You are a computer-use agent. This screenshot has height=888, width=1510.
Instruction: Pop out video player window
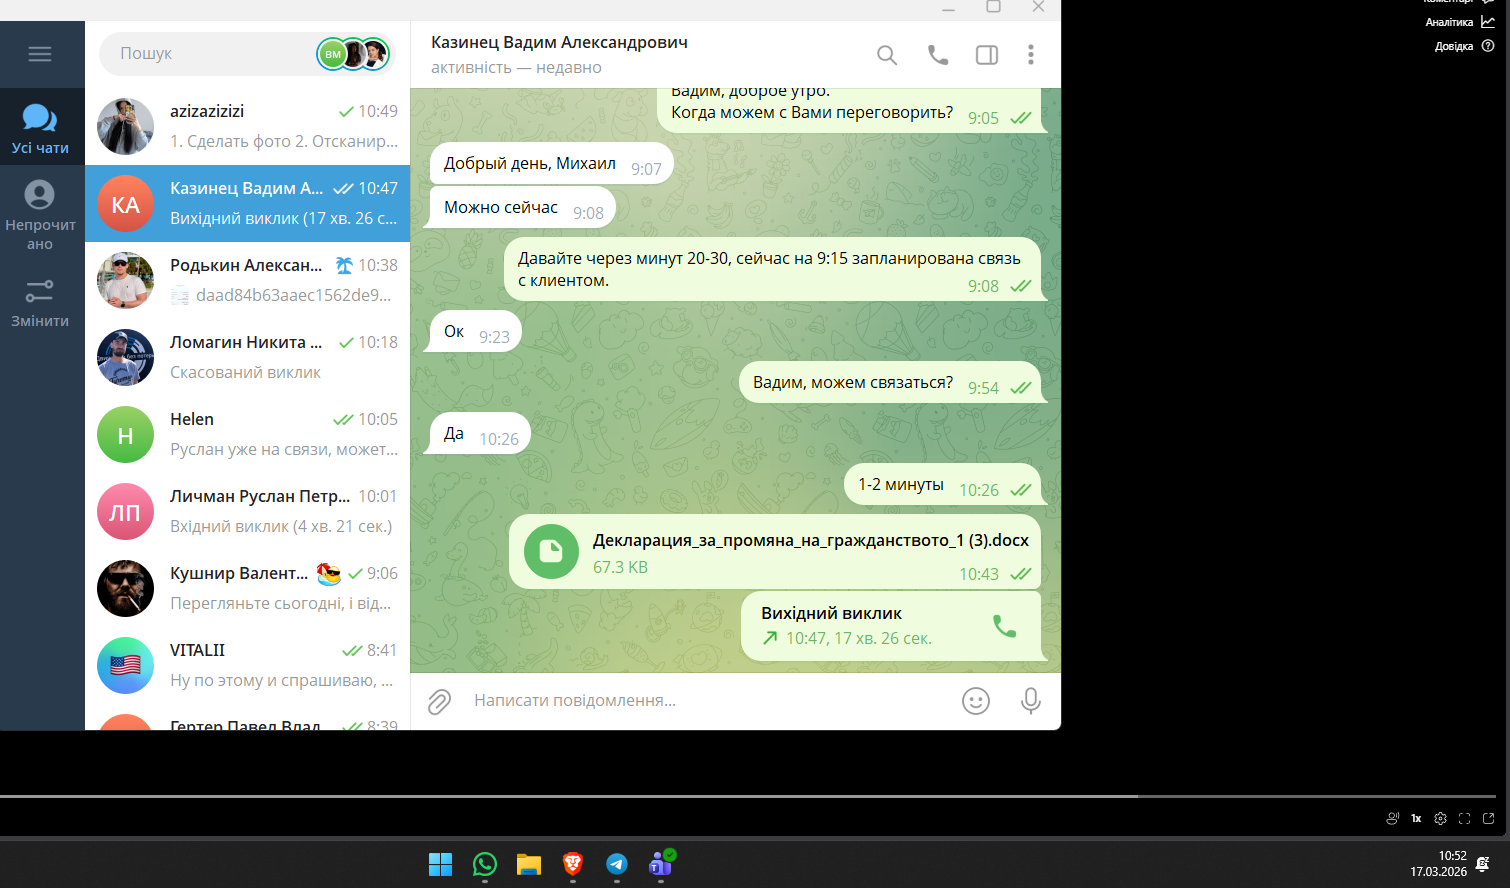1488,818
